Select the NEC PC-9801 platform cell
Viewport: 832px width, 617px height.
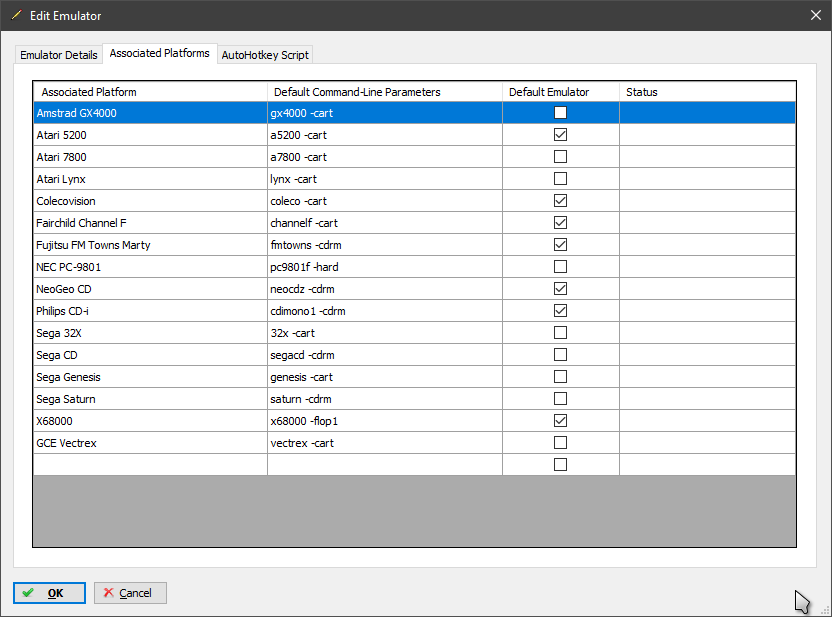click(150, 267)
